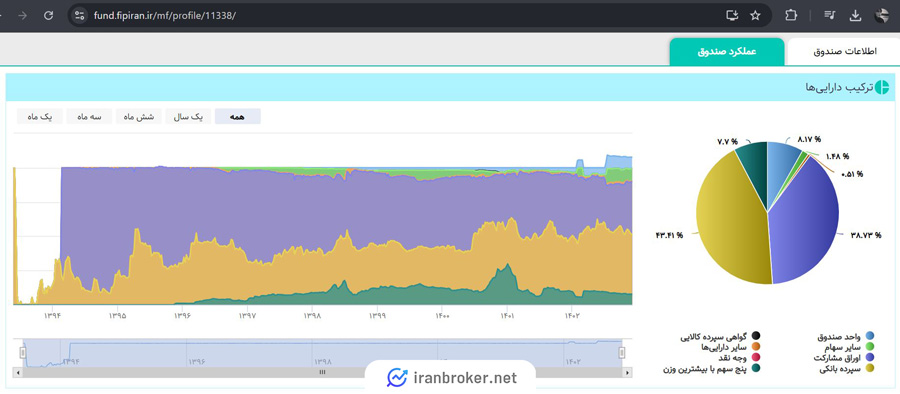Open site information icon in address bar

pos(80,16)
